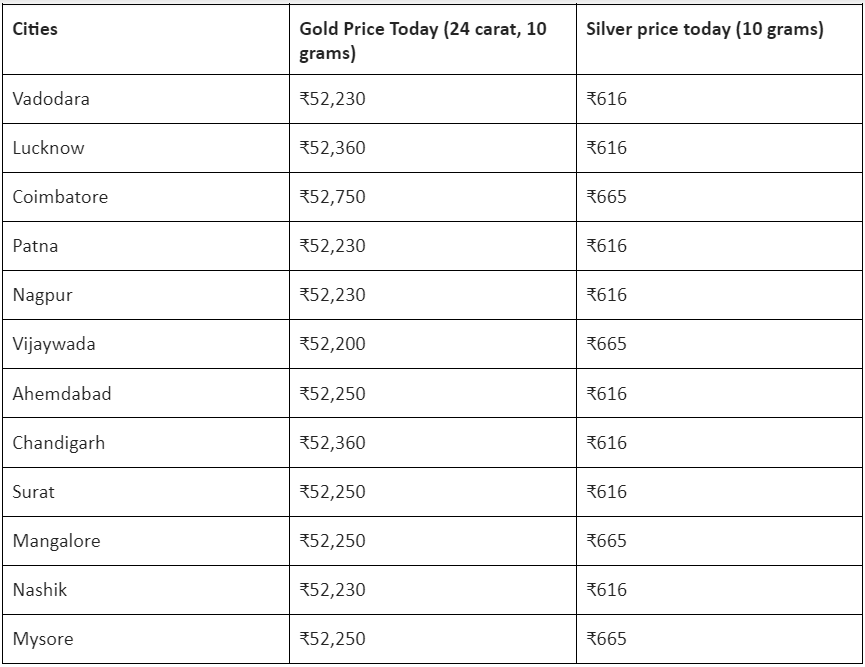This screenshot has height=667, width=865.
Task: Click the Mysore city name
Action: [x=43, y=638]
